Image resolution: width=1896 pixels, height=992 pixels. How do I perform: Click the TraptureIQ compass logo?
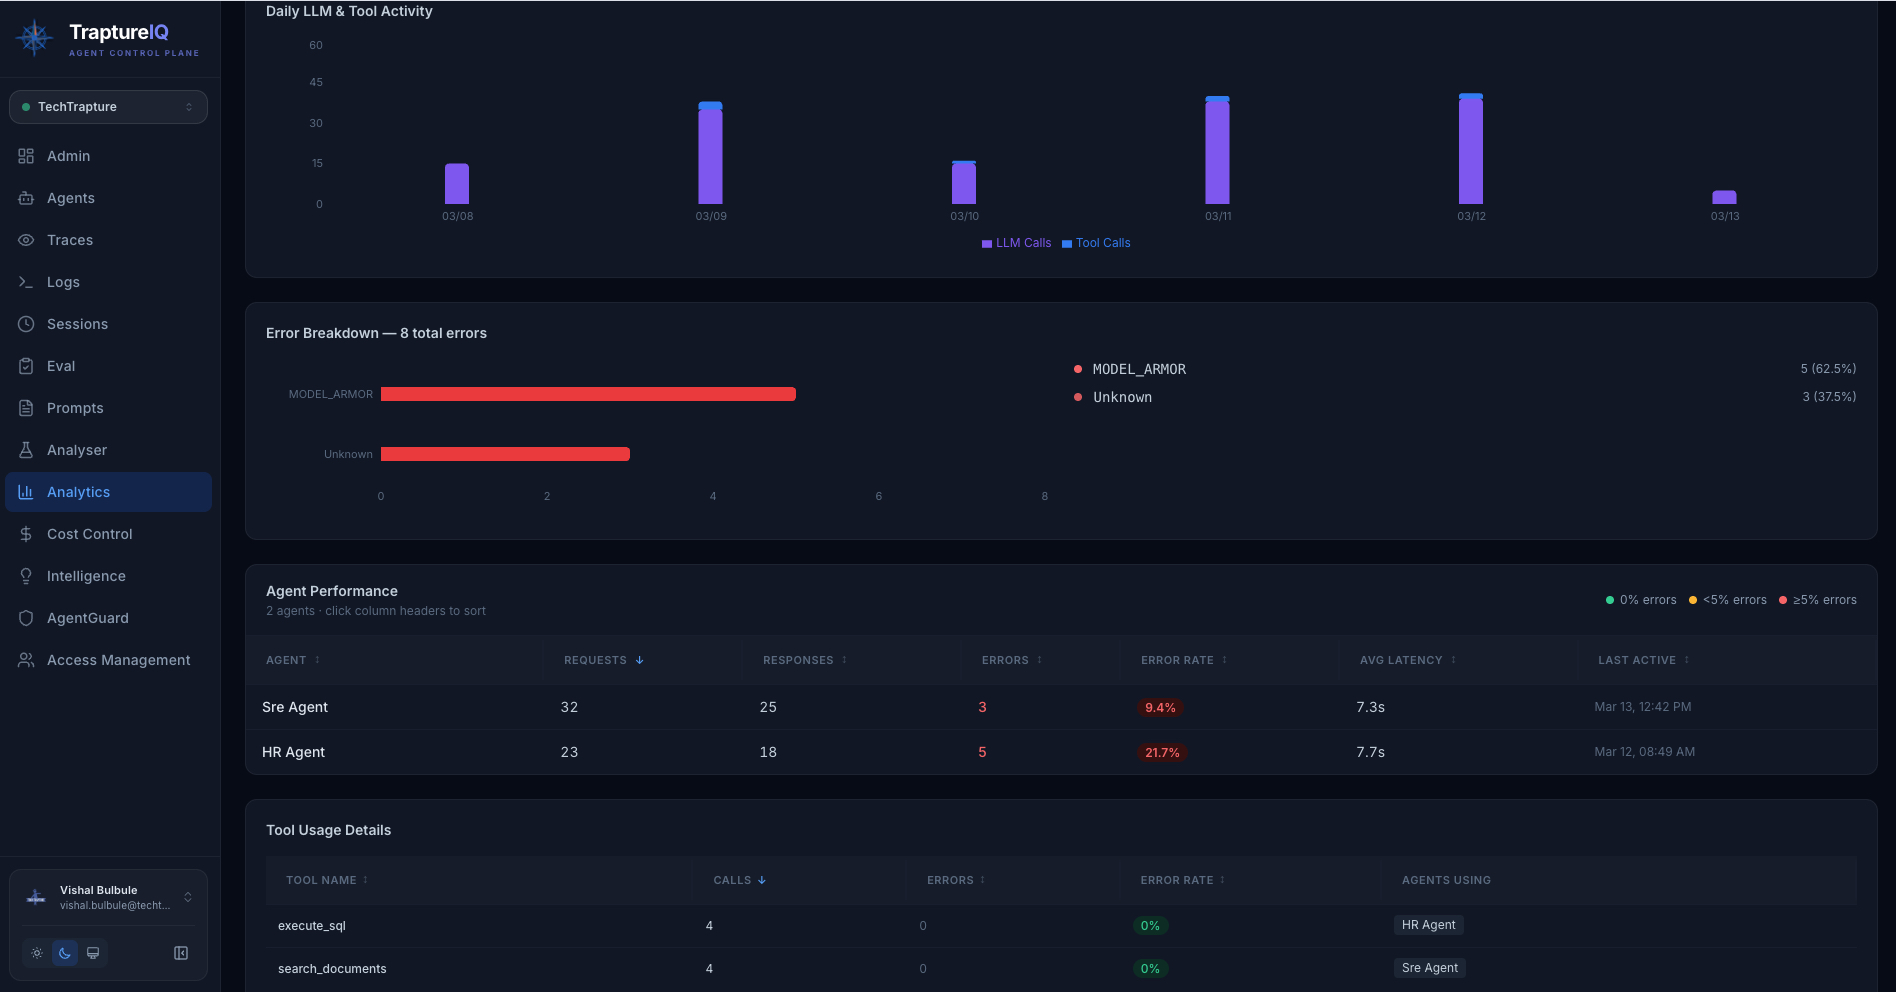coord(34,37)
